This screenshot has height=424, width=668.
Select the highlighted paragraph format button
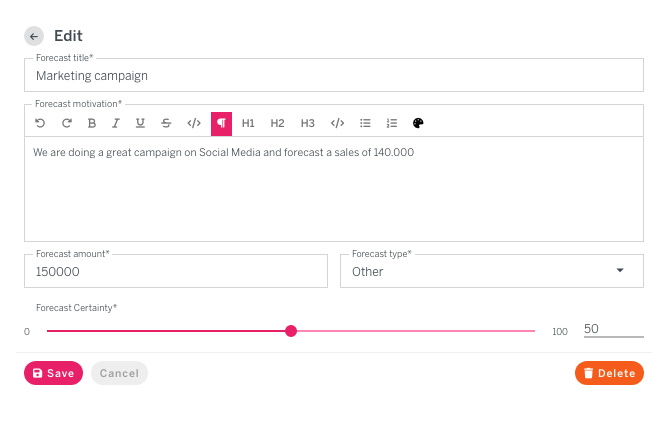click(x=221, y=123)
